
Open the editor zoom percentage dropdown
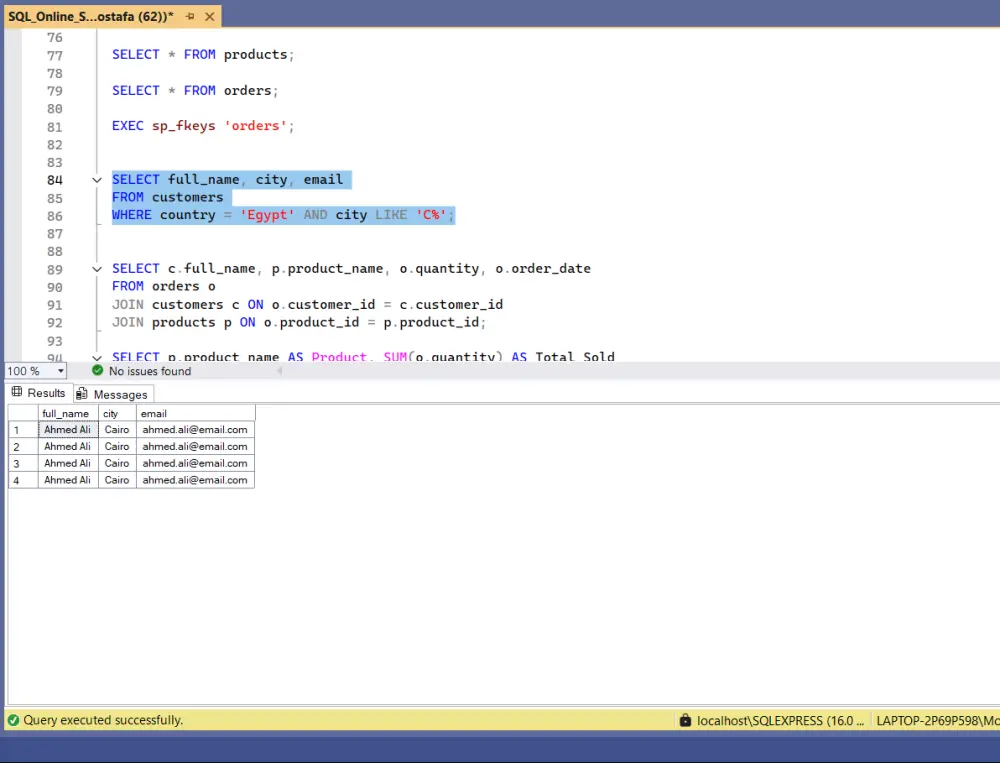pyautogui.click(x=58, y=371)
